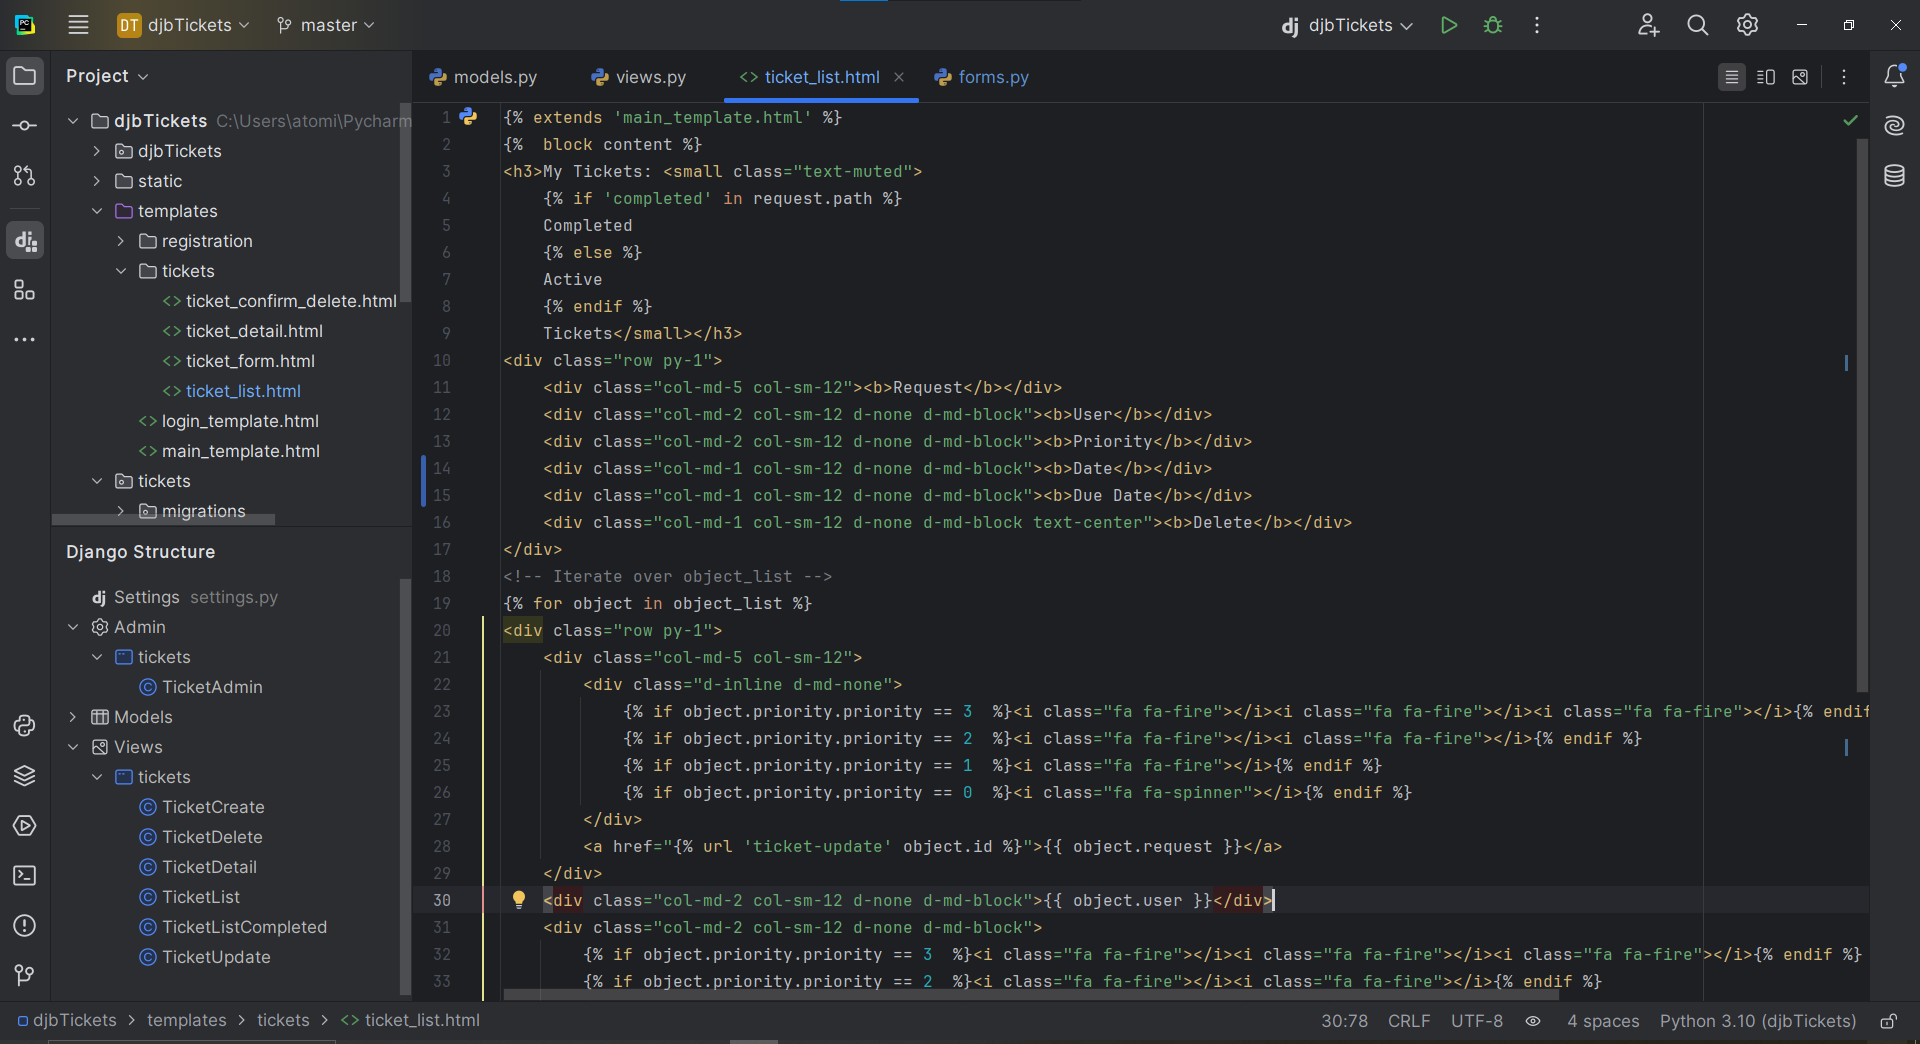Image resolution: width=1920 pixels, height=1044 pixels.
Task: Open the Project tool window icon
Action: point(25,76)
